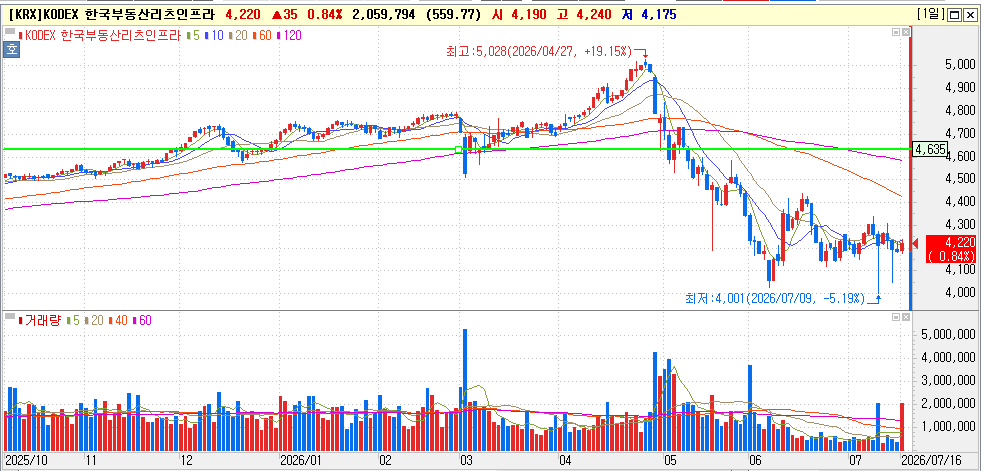Click the 4,635 horizontal line price tag

[x=929, y=149]
